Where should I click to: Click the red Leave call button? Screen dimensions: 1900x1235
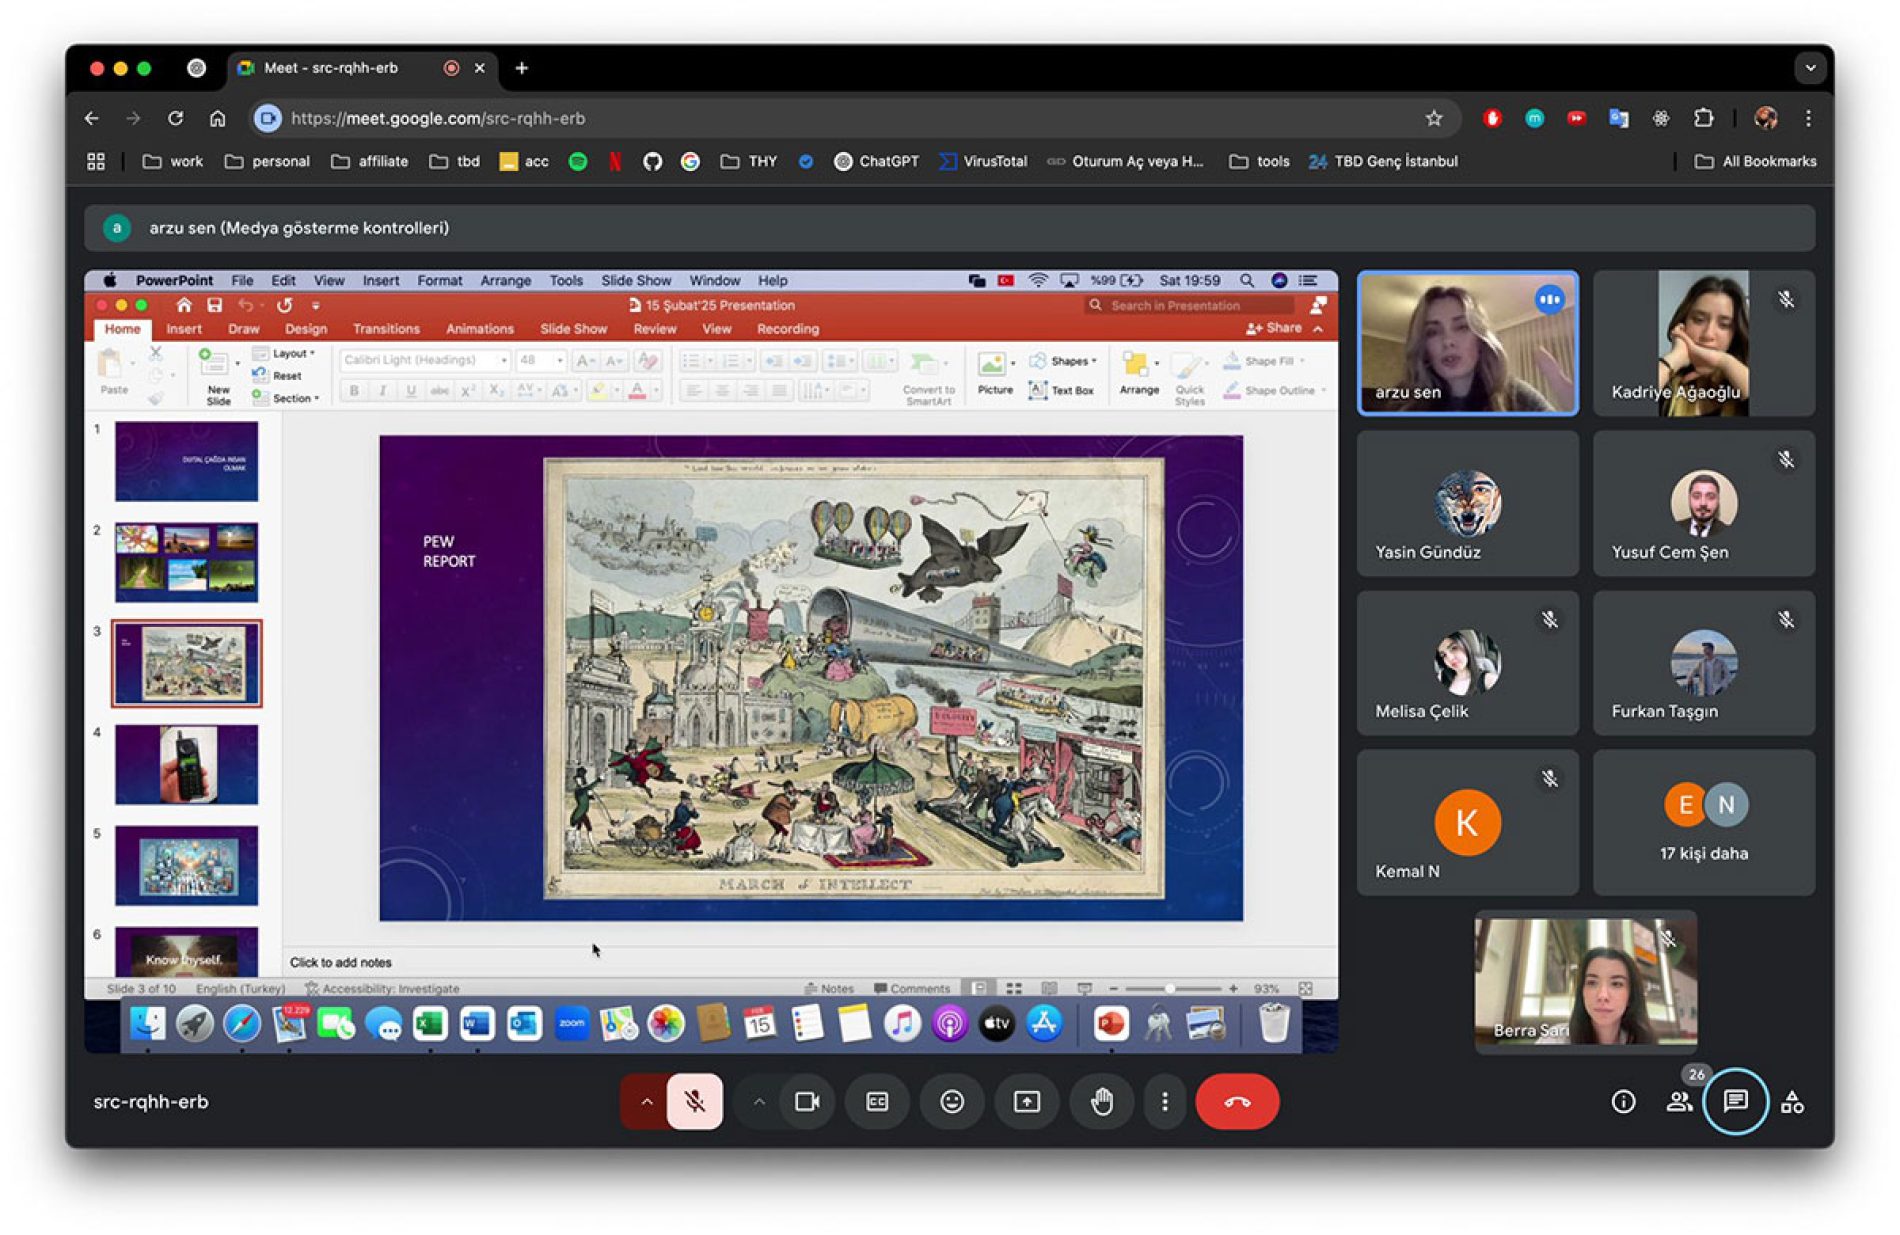pyautogui.click(x=1236, y=1101)
